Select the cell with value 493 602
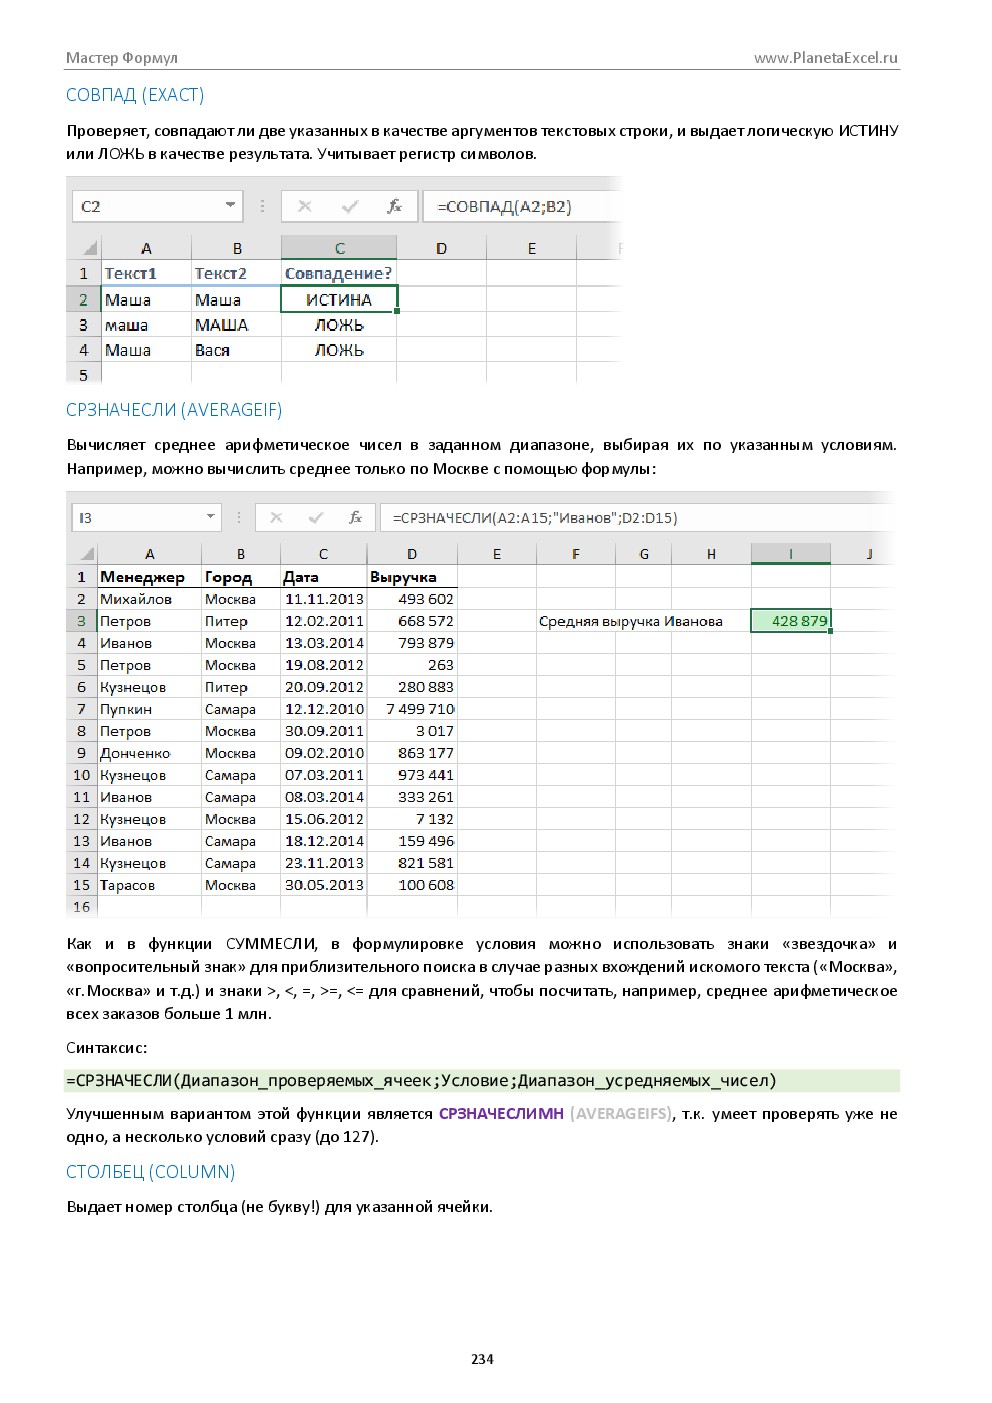 point(412,599)
